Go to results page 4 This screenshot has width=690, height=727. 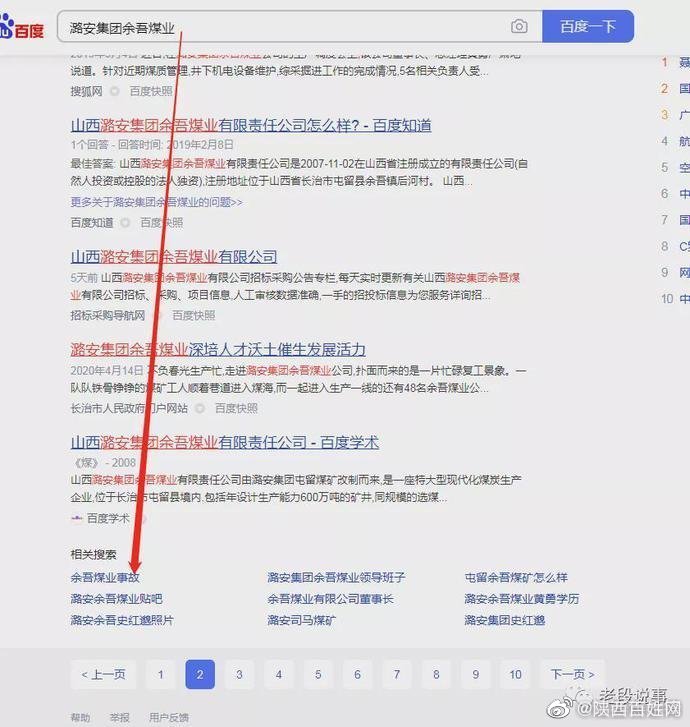click(279, 674)
